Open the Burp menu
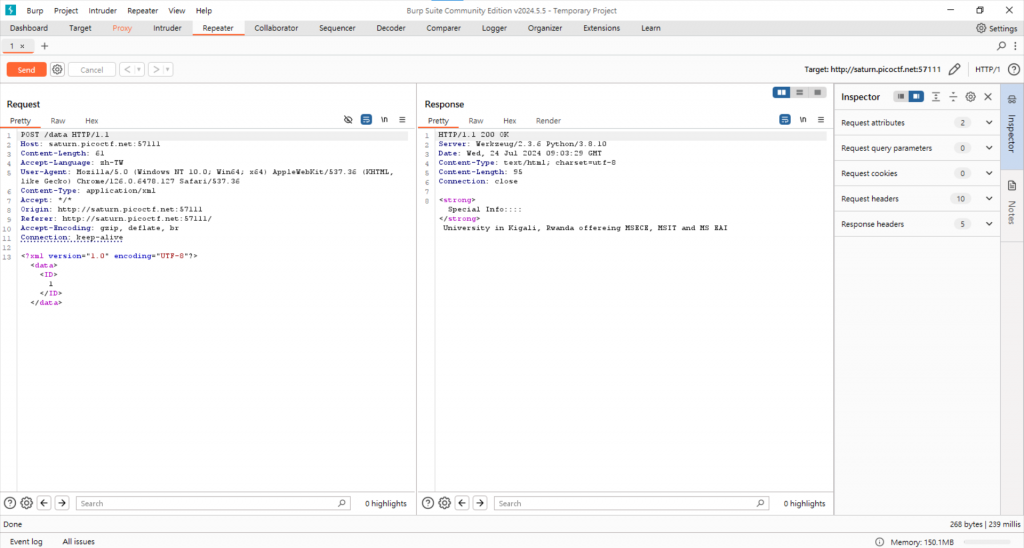 35,10
